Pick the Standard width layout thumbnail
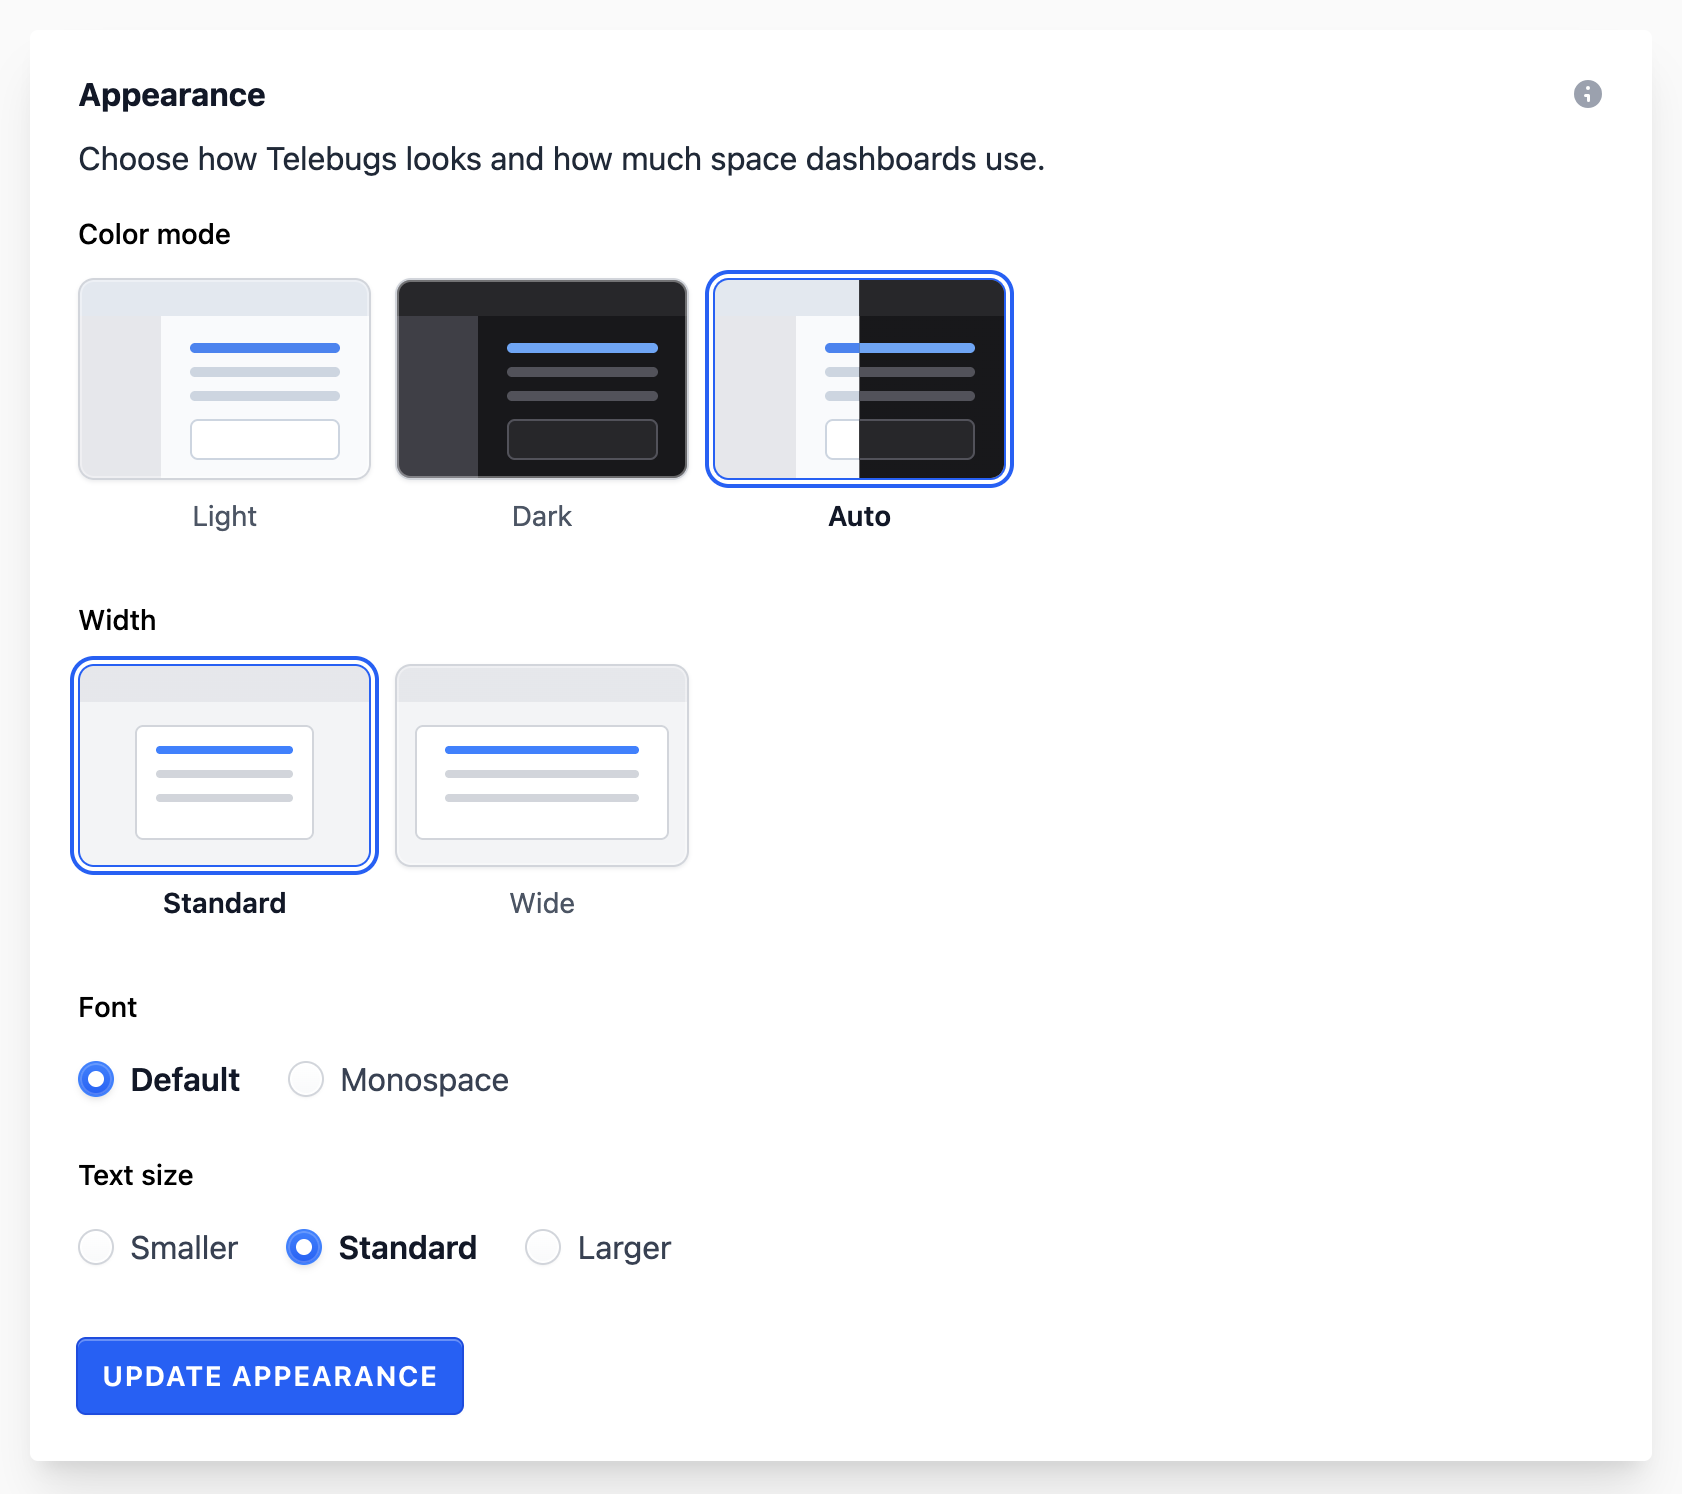Viewport: 1682px width, 1494px height. [x=225, y=766]
